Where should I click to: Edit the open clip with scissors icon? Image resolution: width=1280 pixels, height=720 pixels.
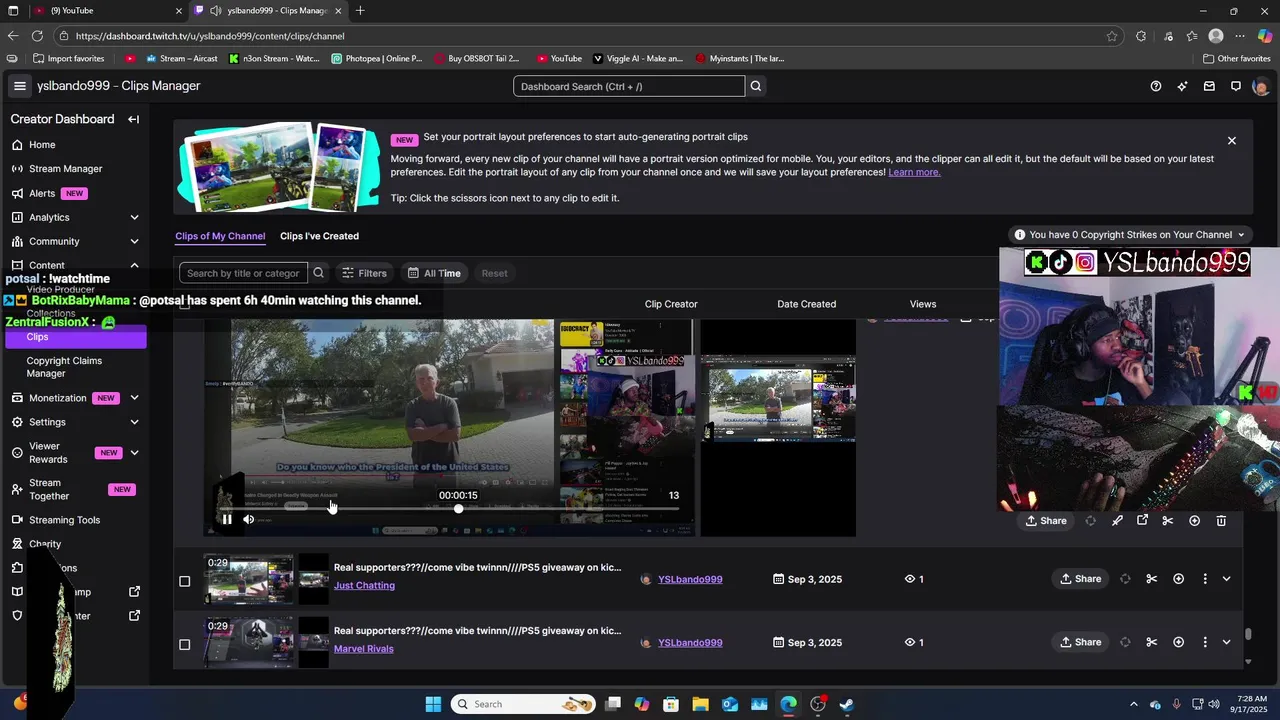1167,521
